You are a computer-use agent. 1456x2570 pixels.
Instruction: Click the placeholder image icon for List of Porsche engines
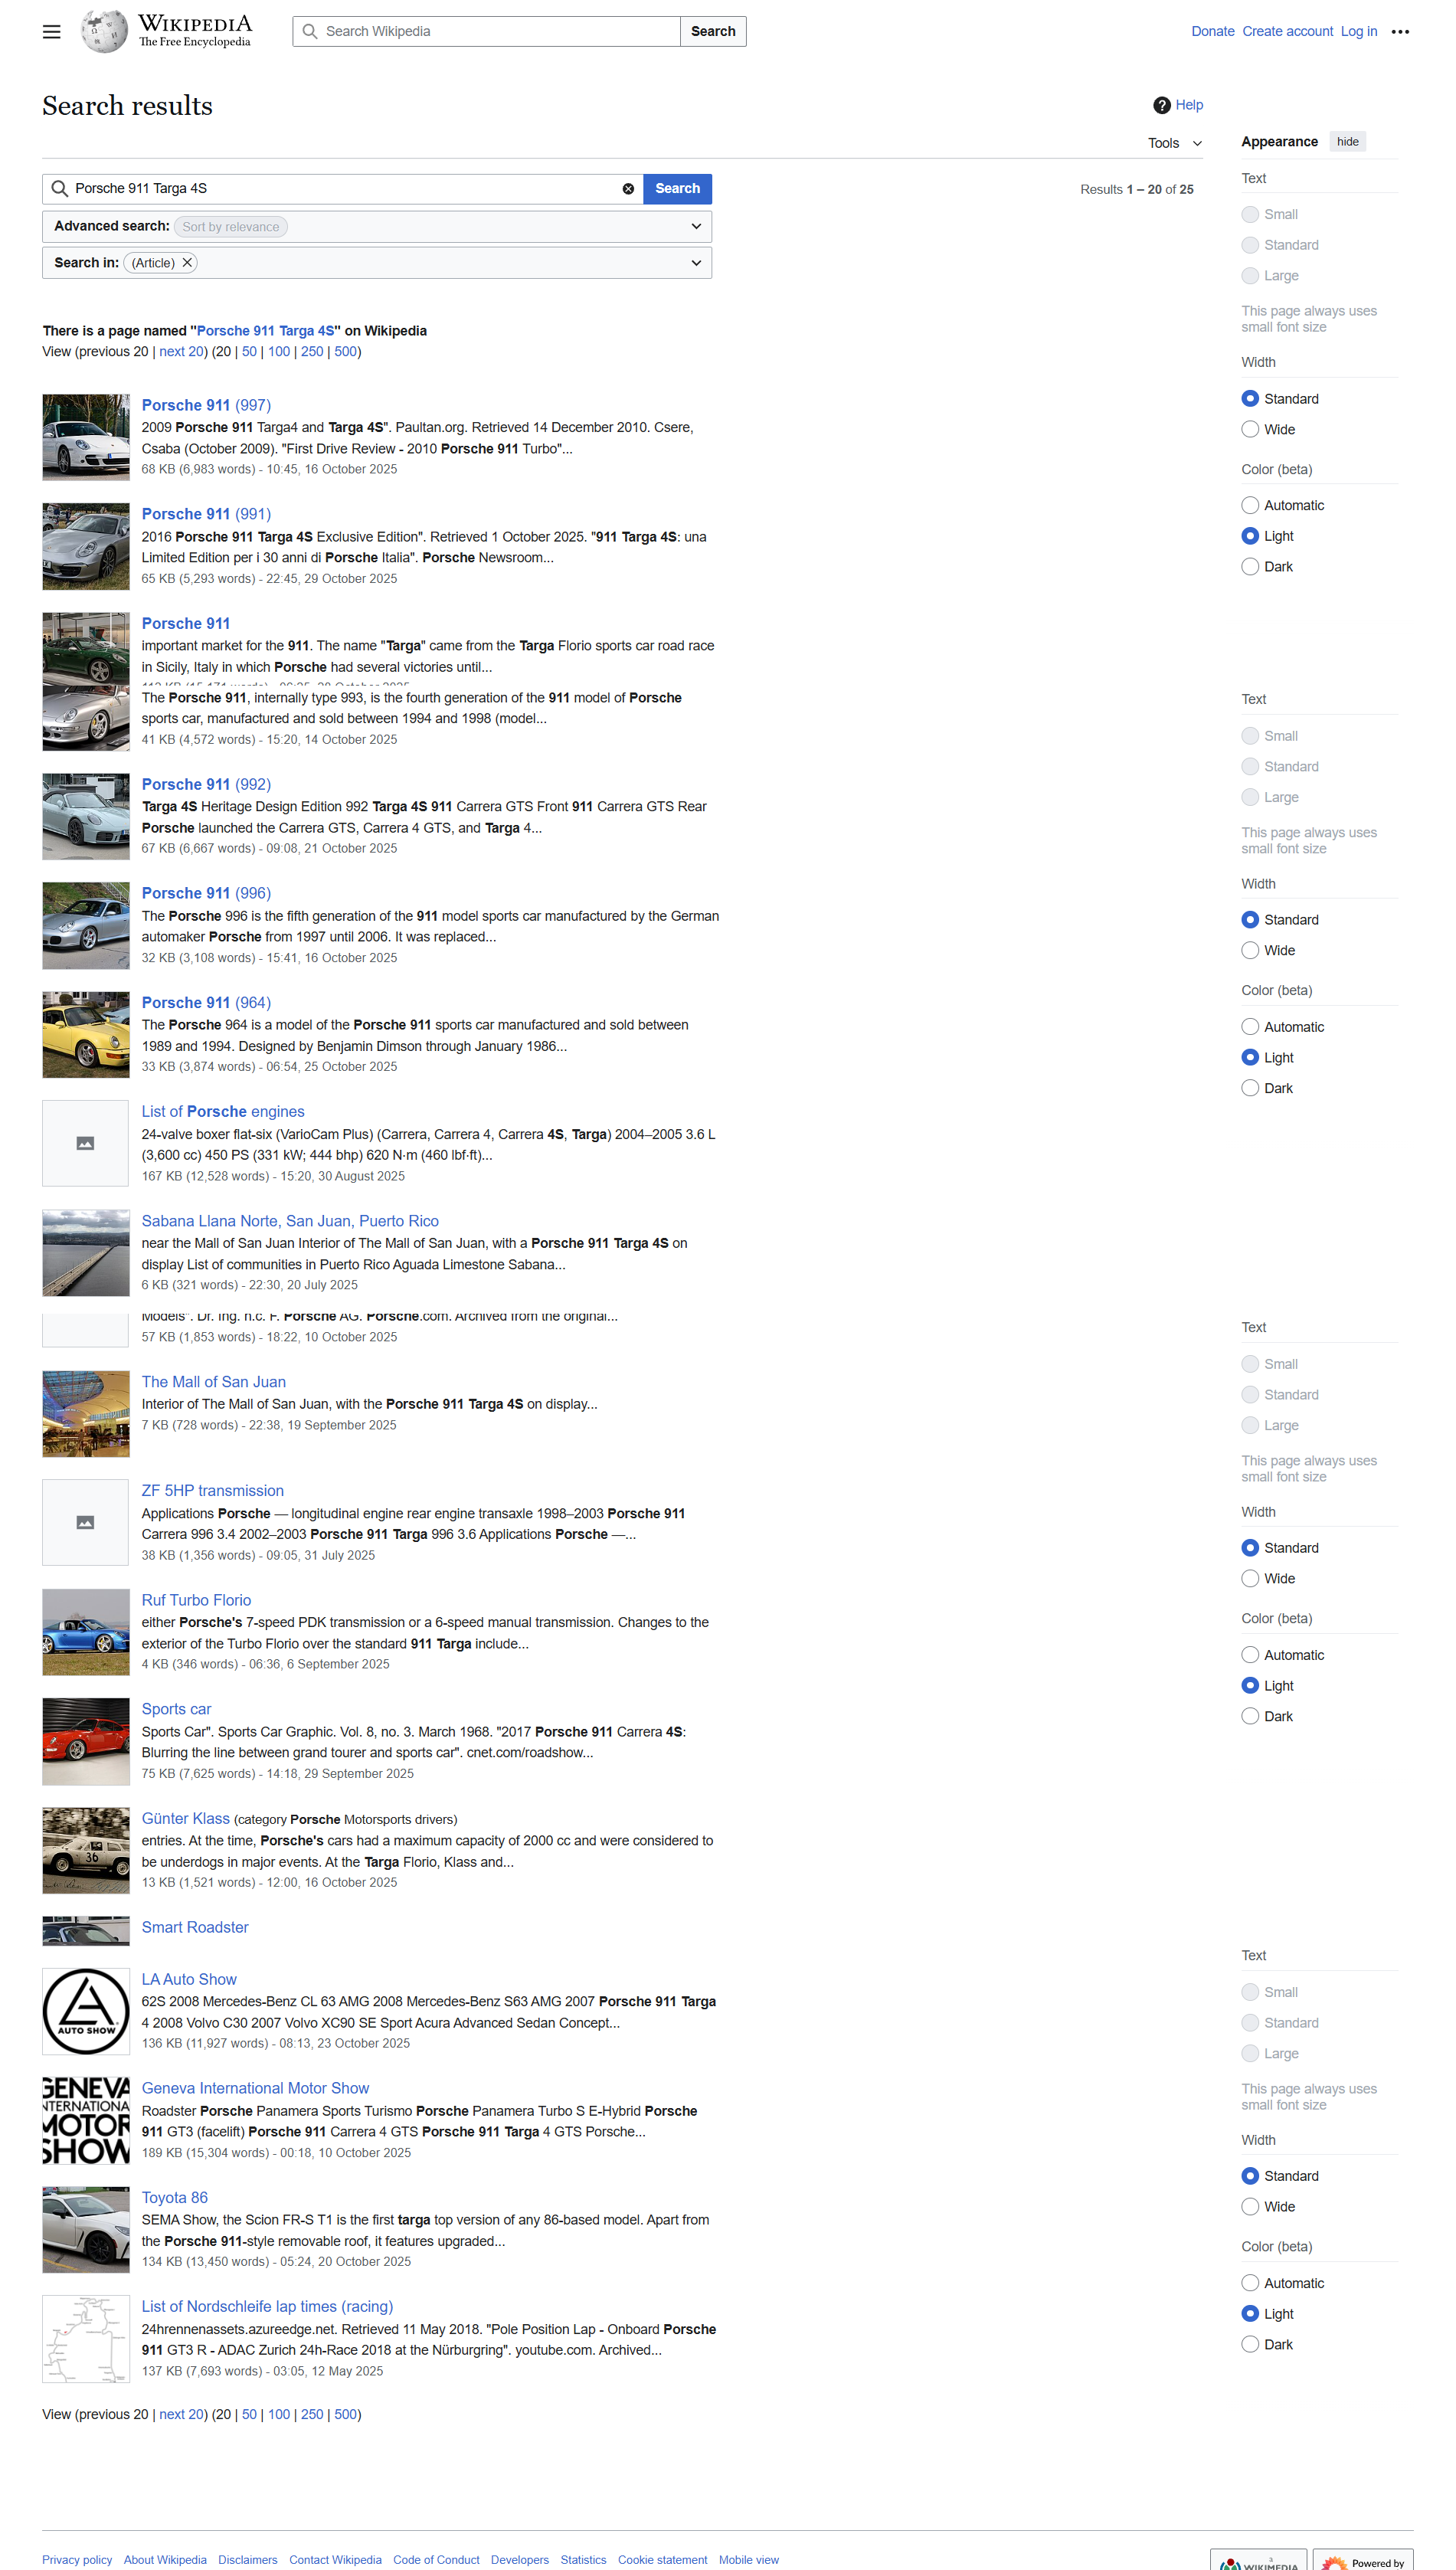(x=86, y=1143)
